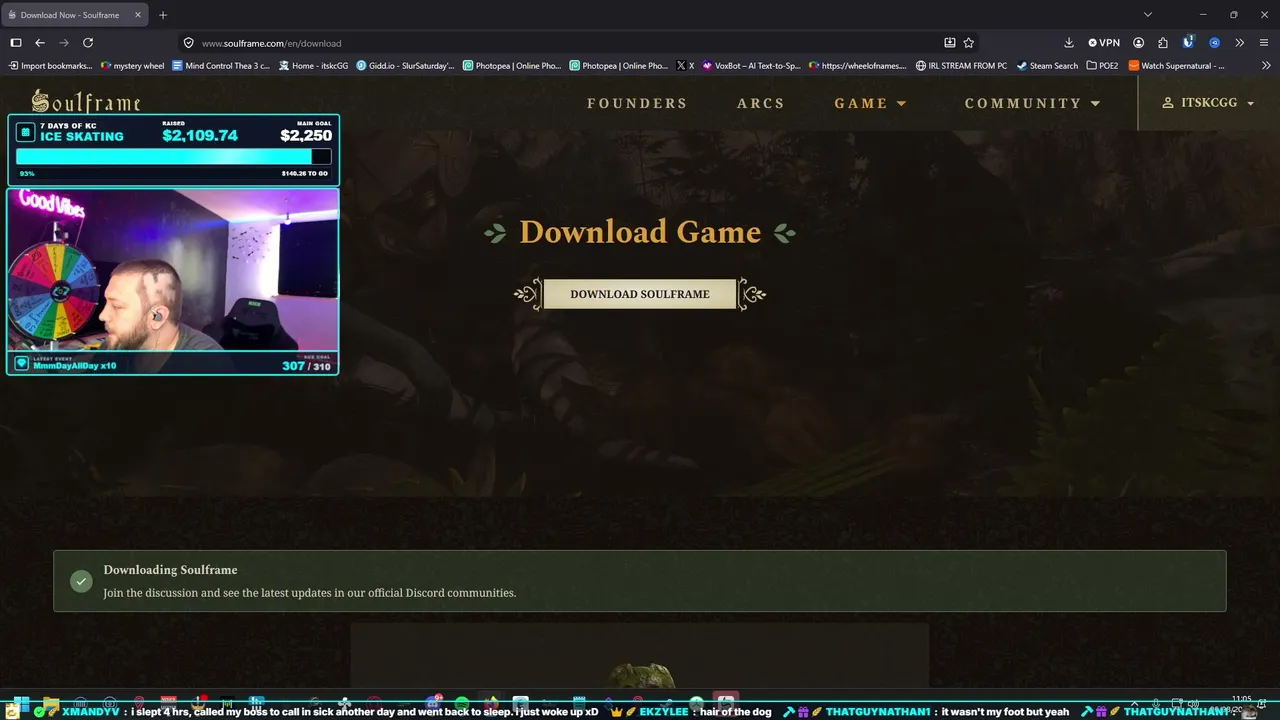Open the Mind Control Thea bookmark

click(221, 66)
